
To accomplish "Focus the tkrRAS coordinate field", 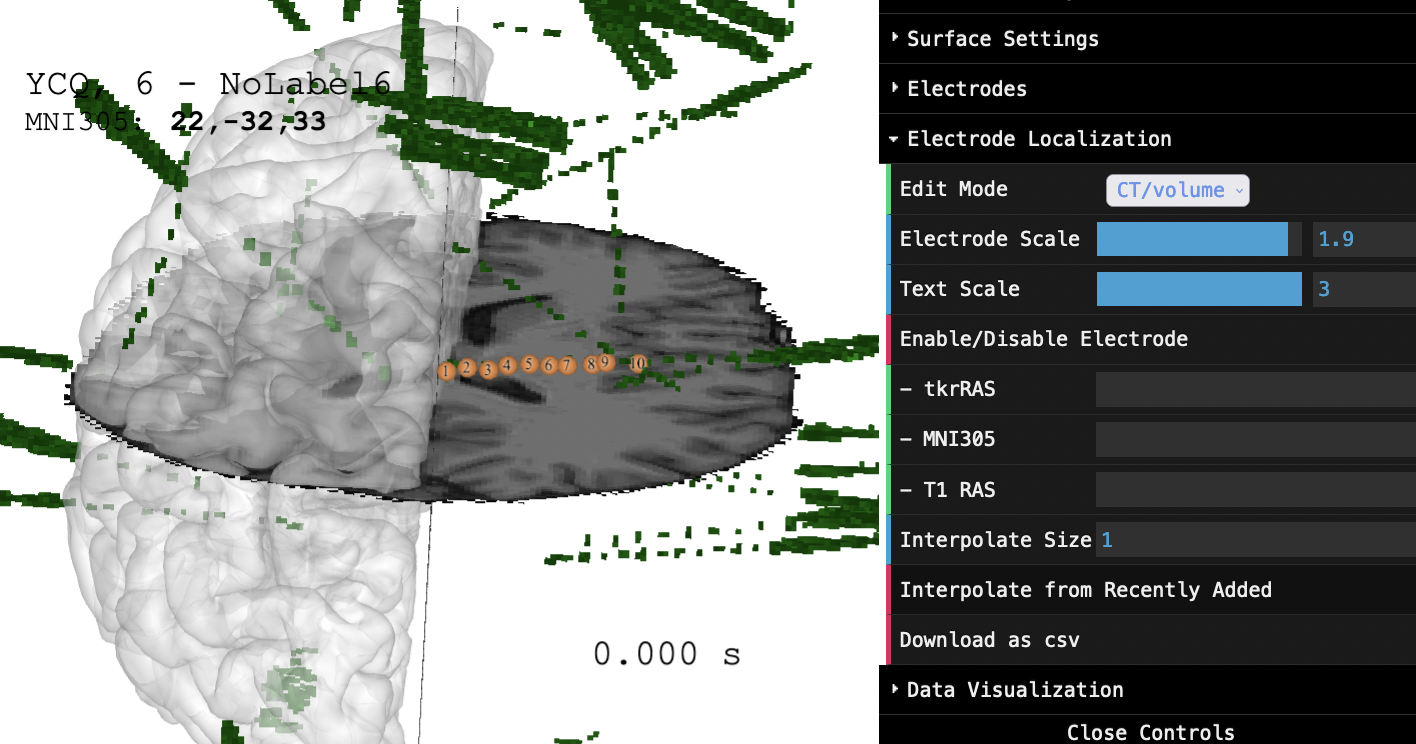I will [1254, 389].
